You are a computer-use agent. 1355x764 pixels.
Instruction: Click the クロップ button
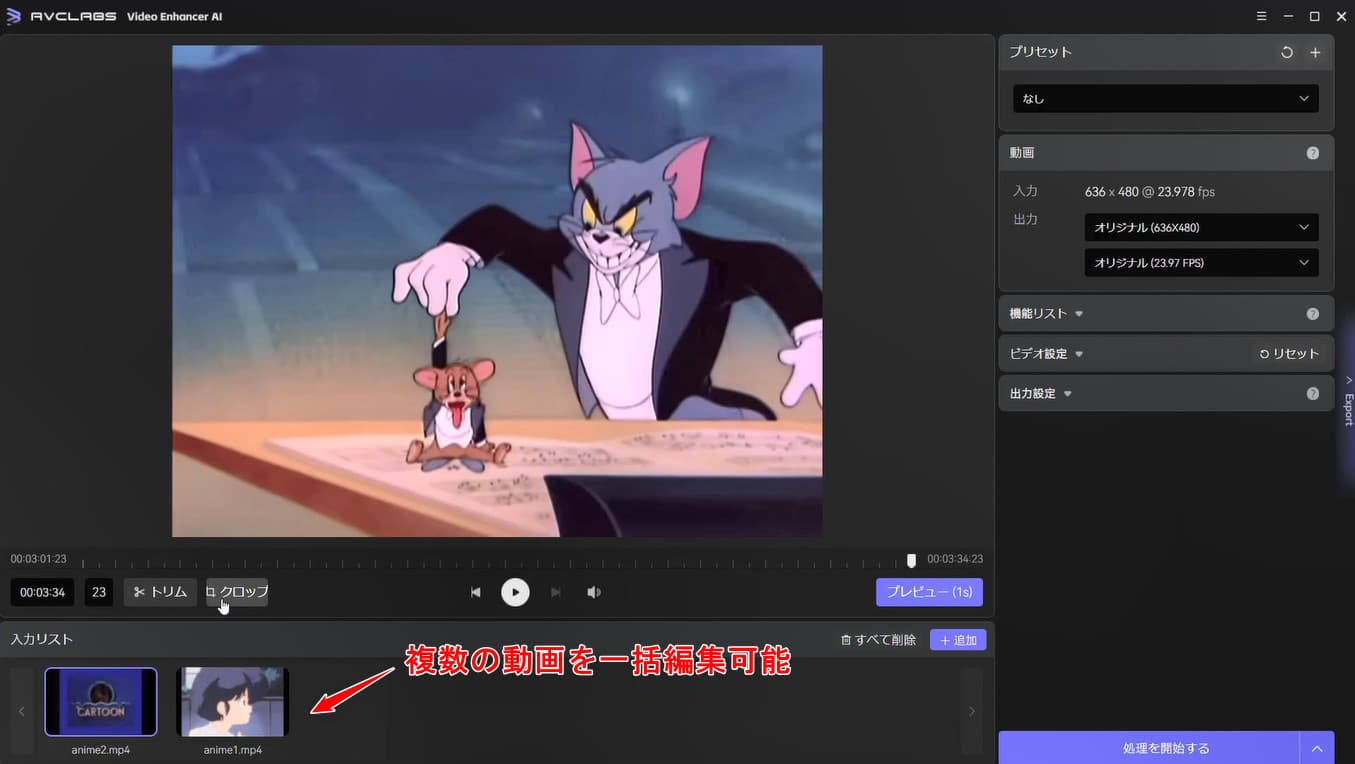point(237,592)
